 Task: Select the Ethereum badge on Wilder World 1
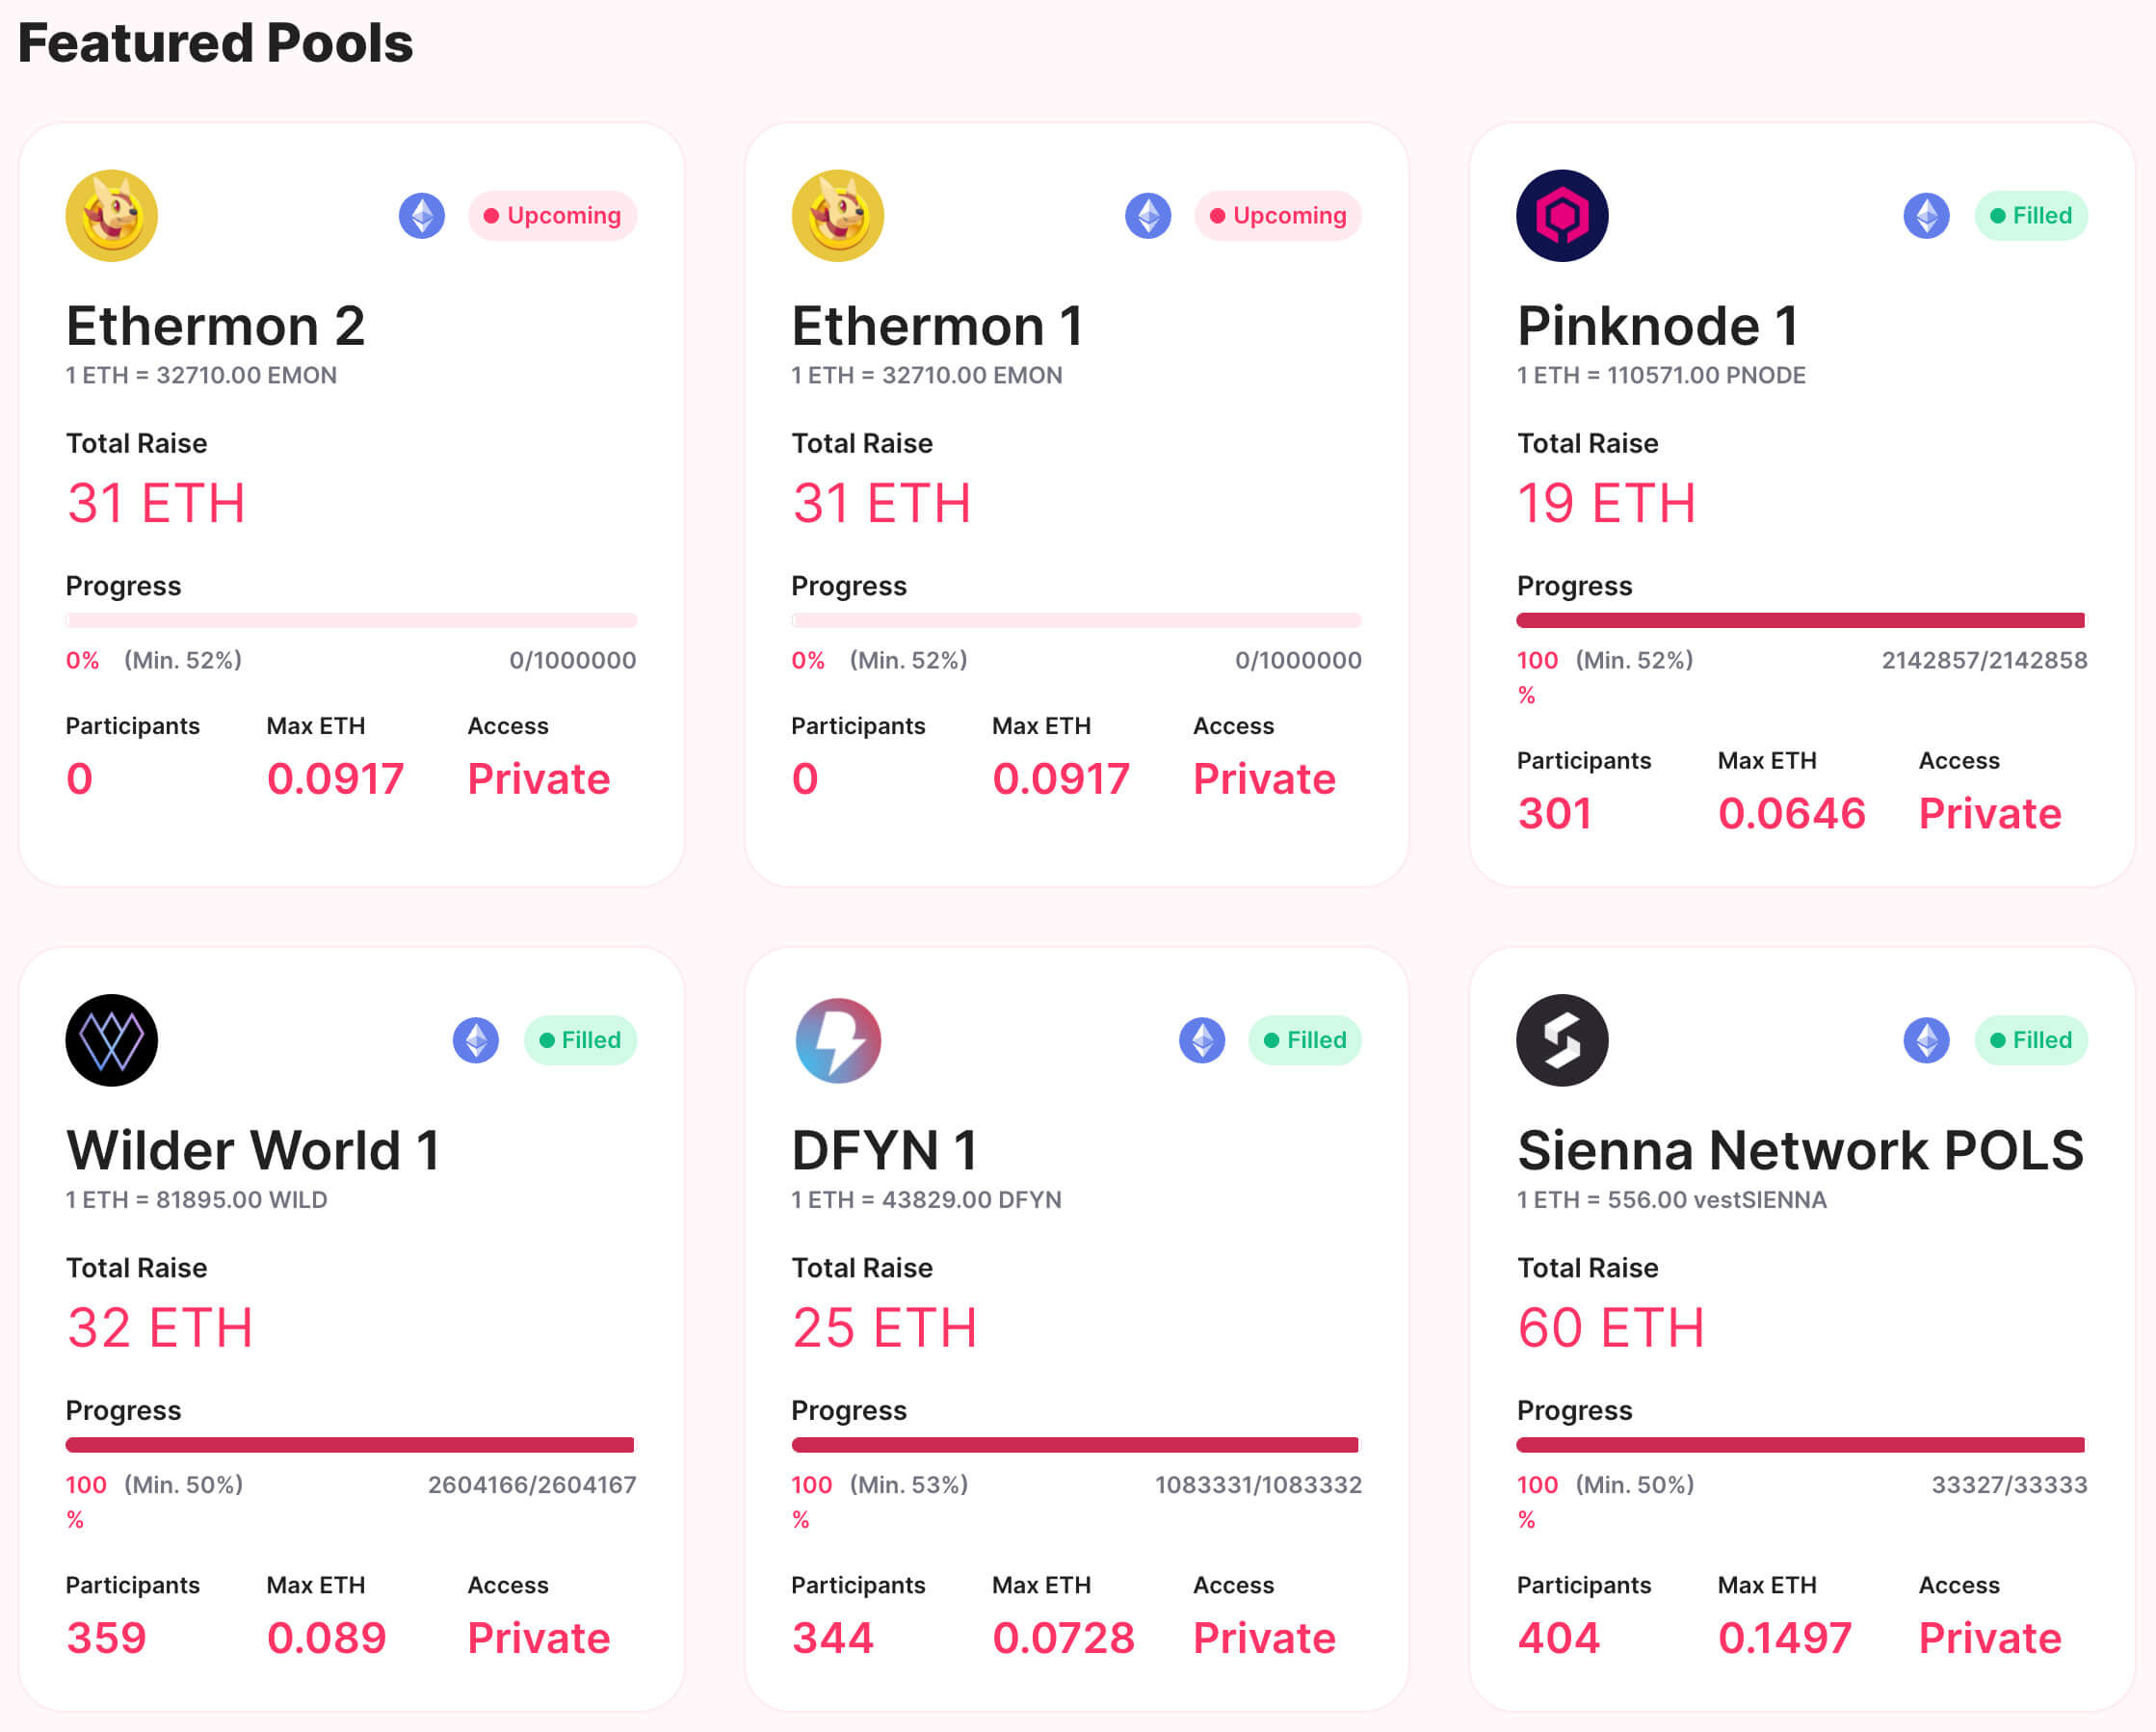coord(476,1040)
